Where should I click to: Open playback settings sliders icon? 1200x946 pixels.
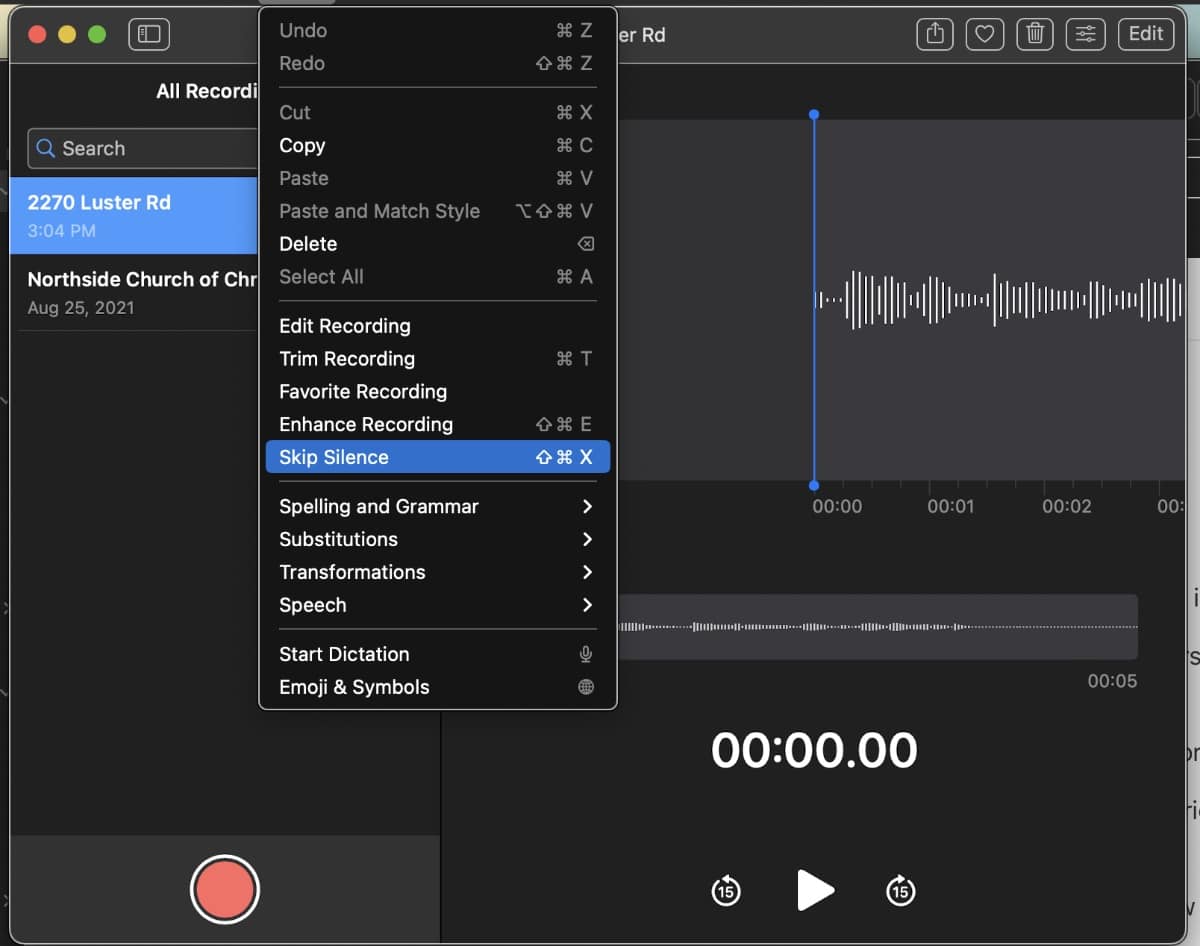[1085, 34]
